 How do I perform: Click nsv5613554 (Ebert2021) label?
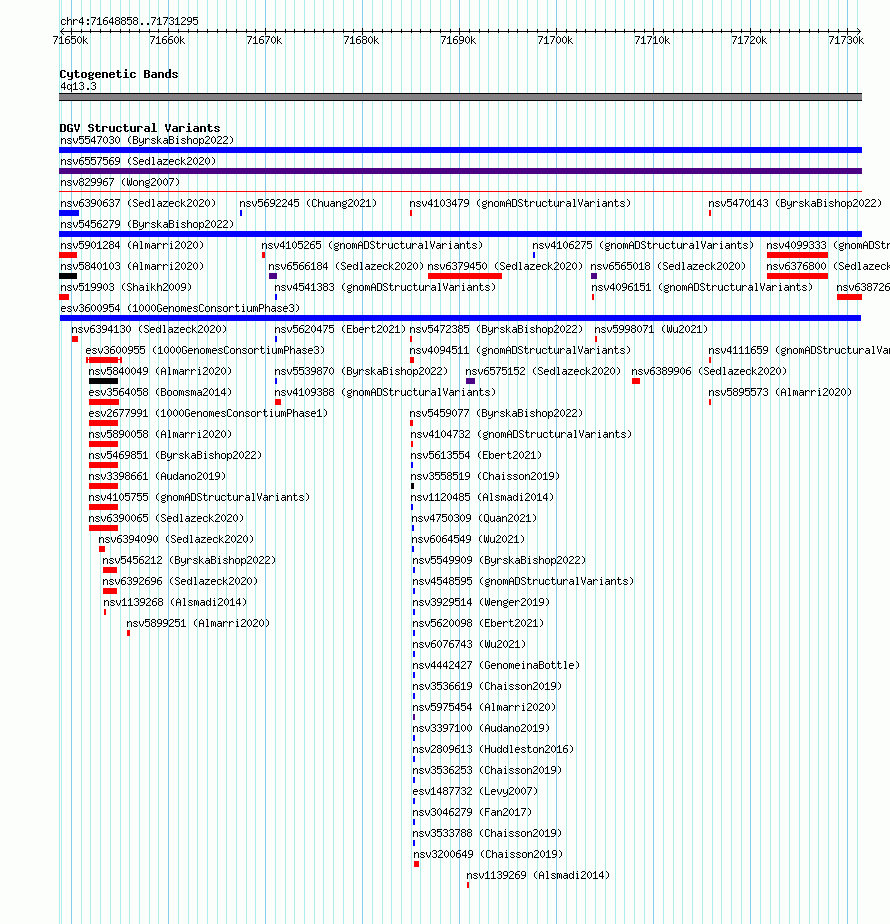point(476,456)
